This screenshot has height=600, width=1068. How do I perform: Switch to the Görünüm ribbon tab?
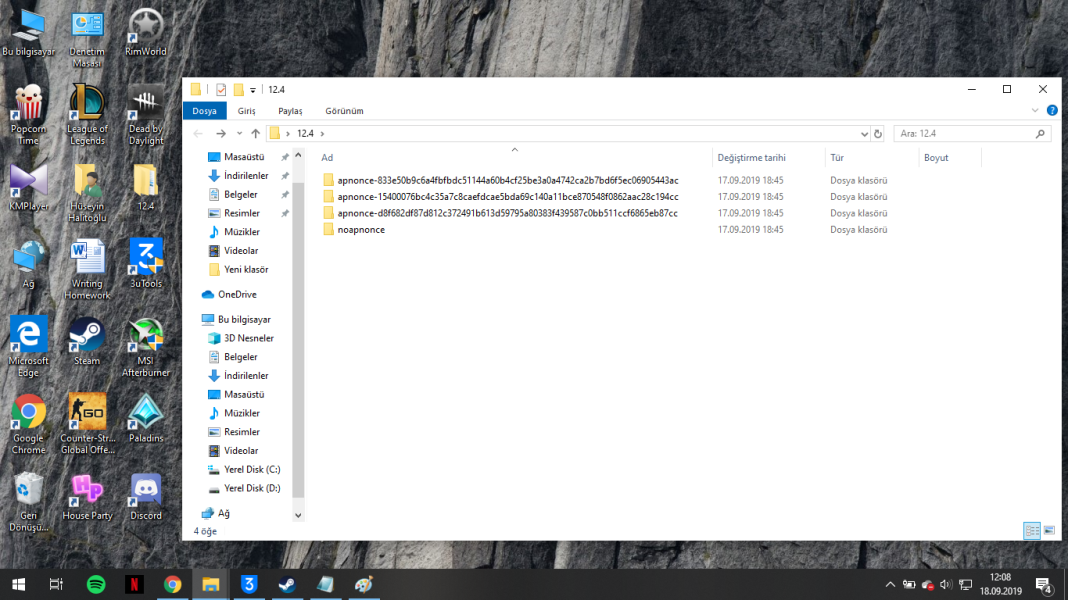(344, 111)
